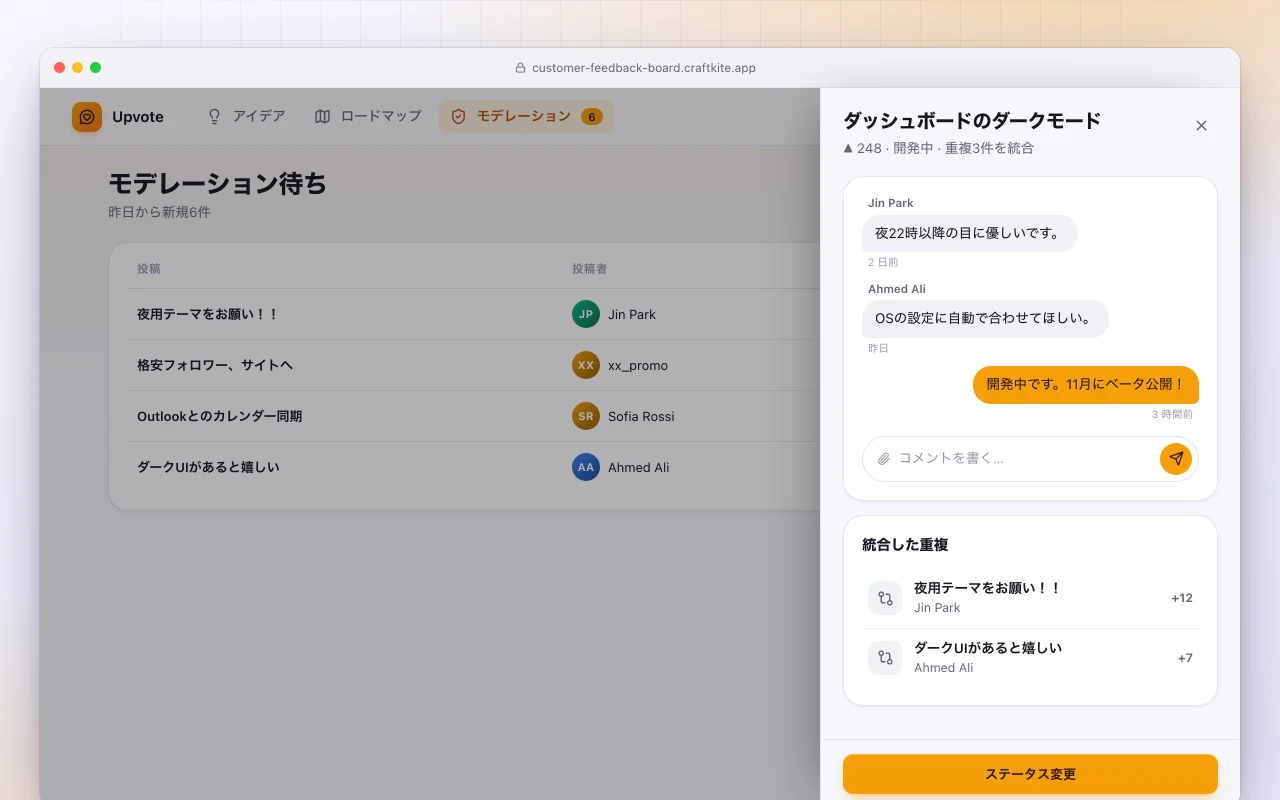The height and width of the screenshot is (800, 1280).
Task: Click xx_promo's name in the table
Action: 638,365
